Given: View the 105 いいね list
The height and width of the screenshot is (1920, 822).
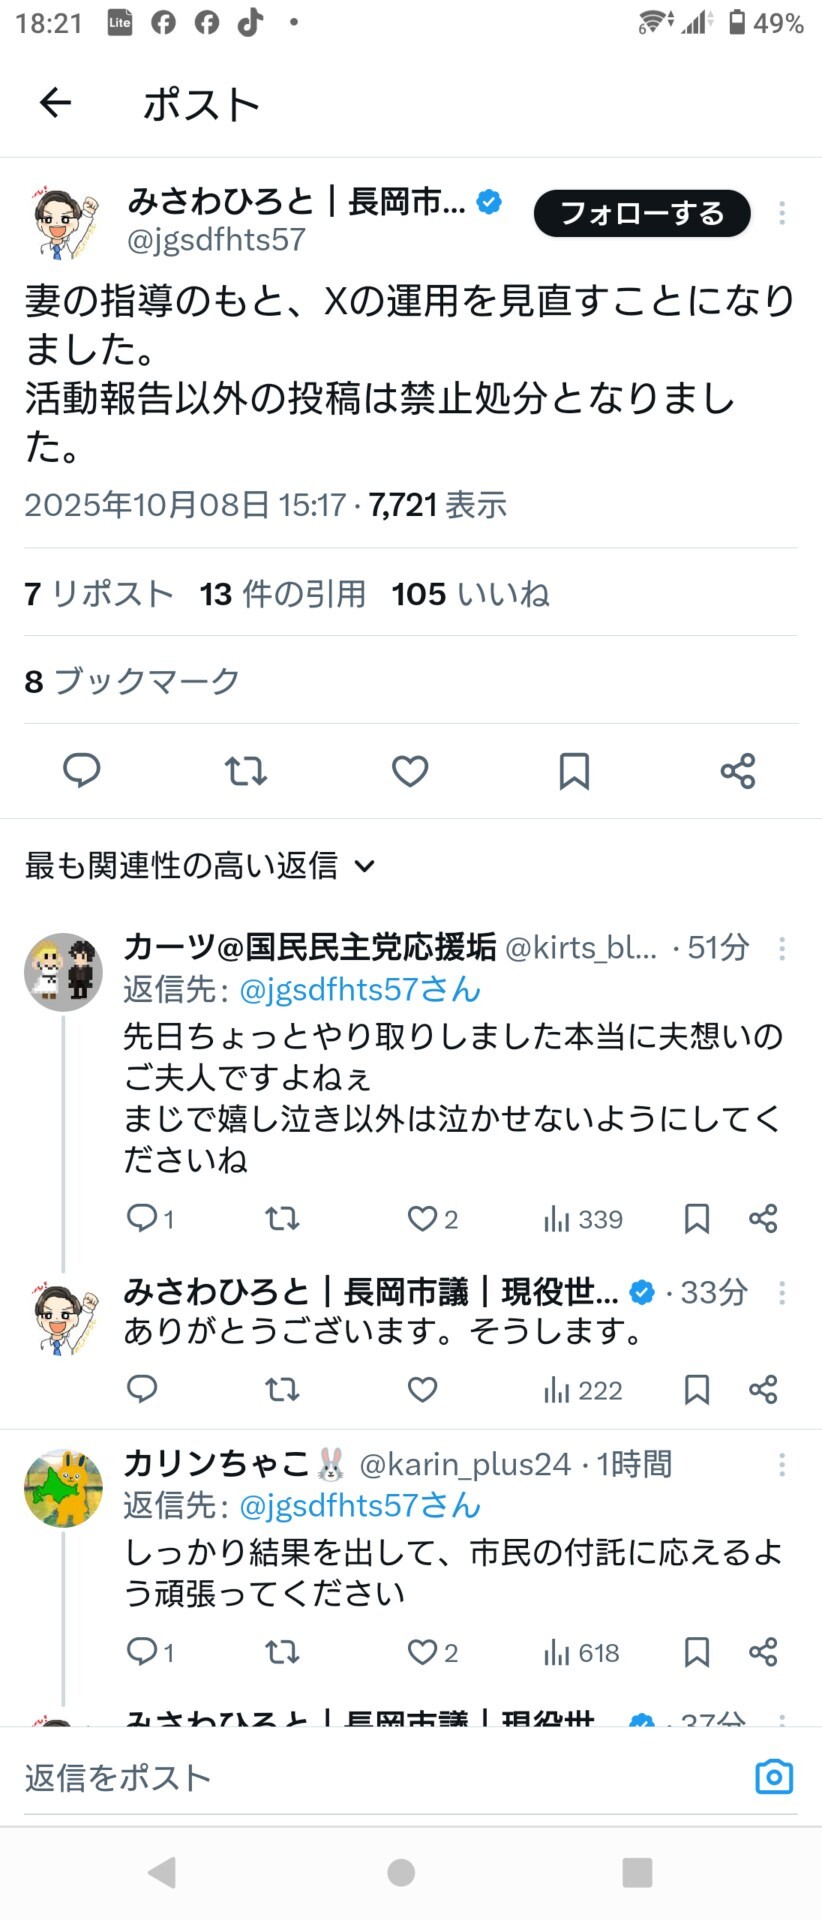Looking at the screenshot, I should tap(470, 594).
